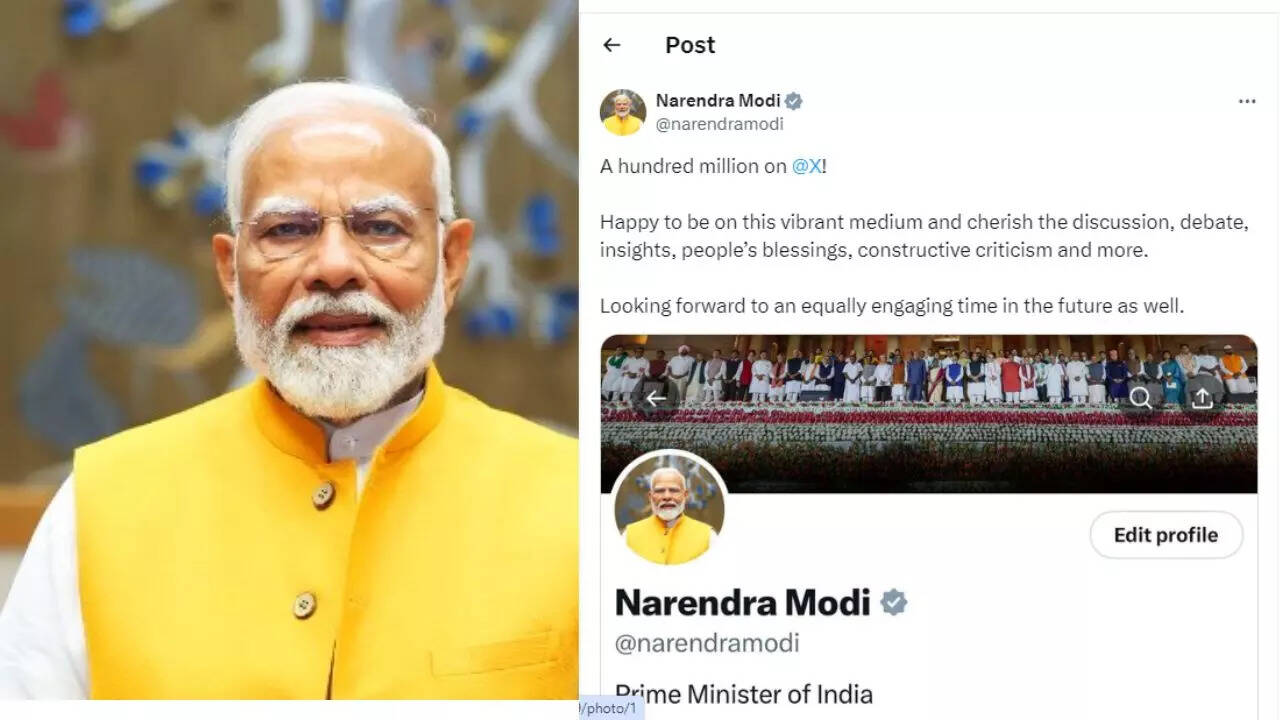Click the Prime Minister of India bio text

(x=744, y=694)
